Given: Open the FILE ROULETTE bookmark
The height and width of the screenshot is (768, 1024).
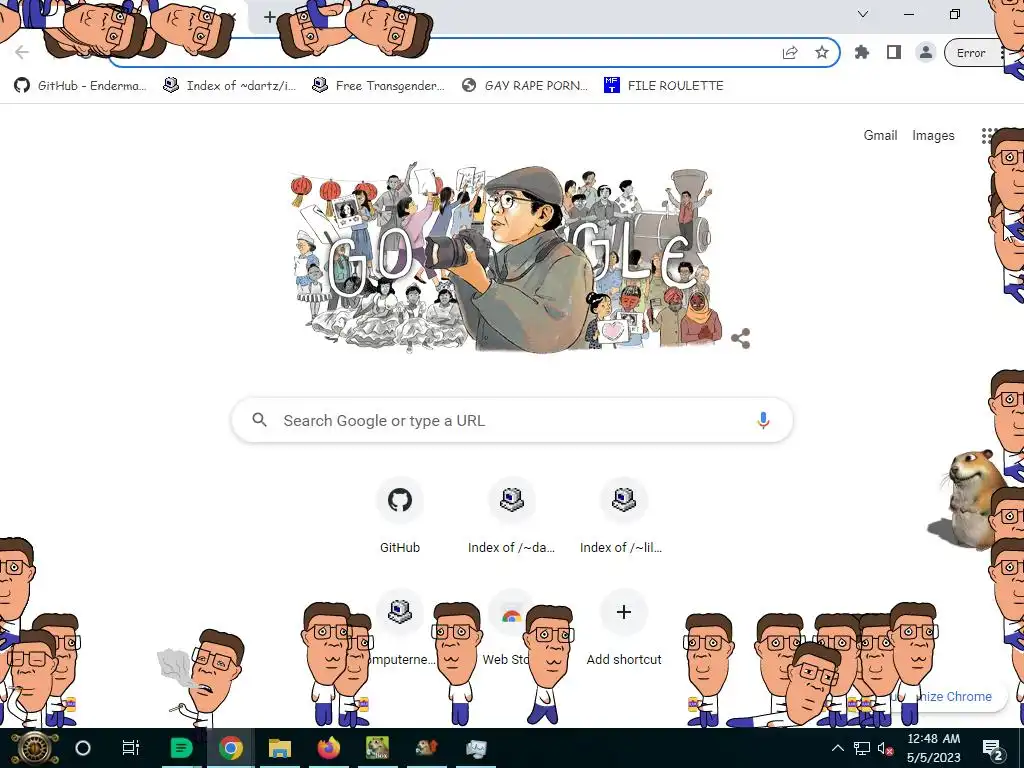Looking at the screenshot, I should pos(664,86).
